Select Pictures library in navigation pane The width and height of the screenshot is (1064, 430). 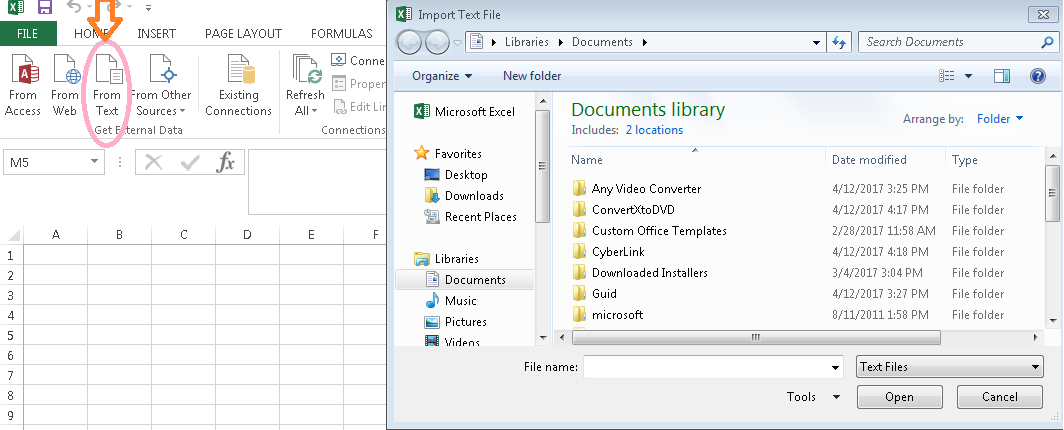[x=456, y=321]
